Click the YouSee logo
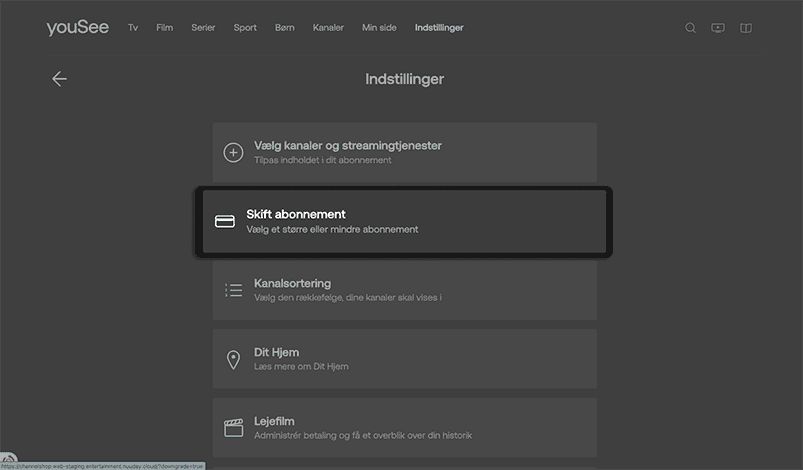 pos(77,28)
